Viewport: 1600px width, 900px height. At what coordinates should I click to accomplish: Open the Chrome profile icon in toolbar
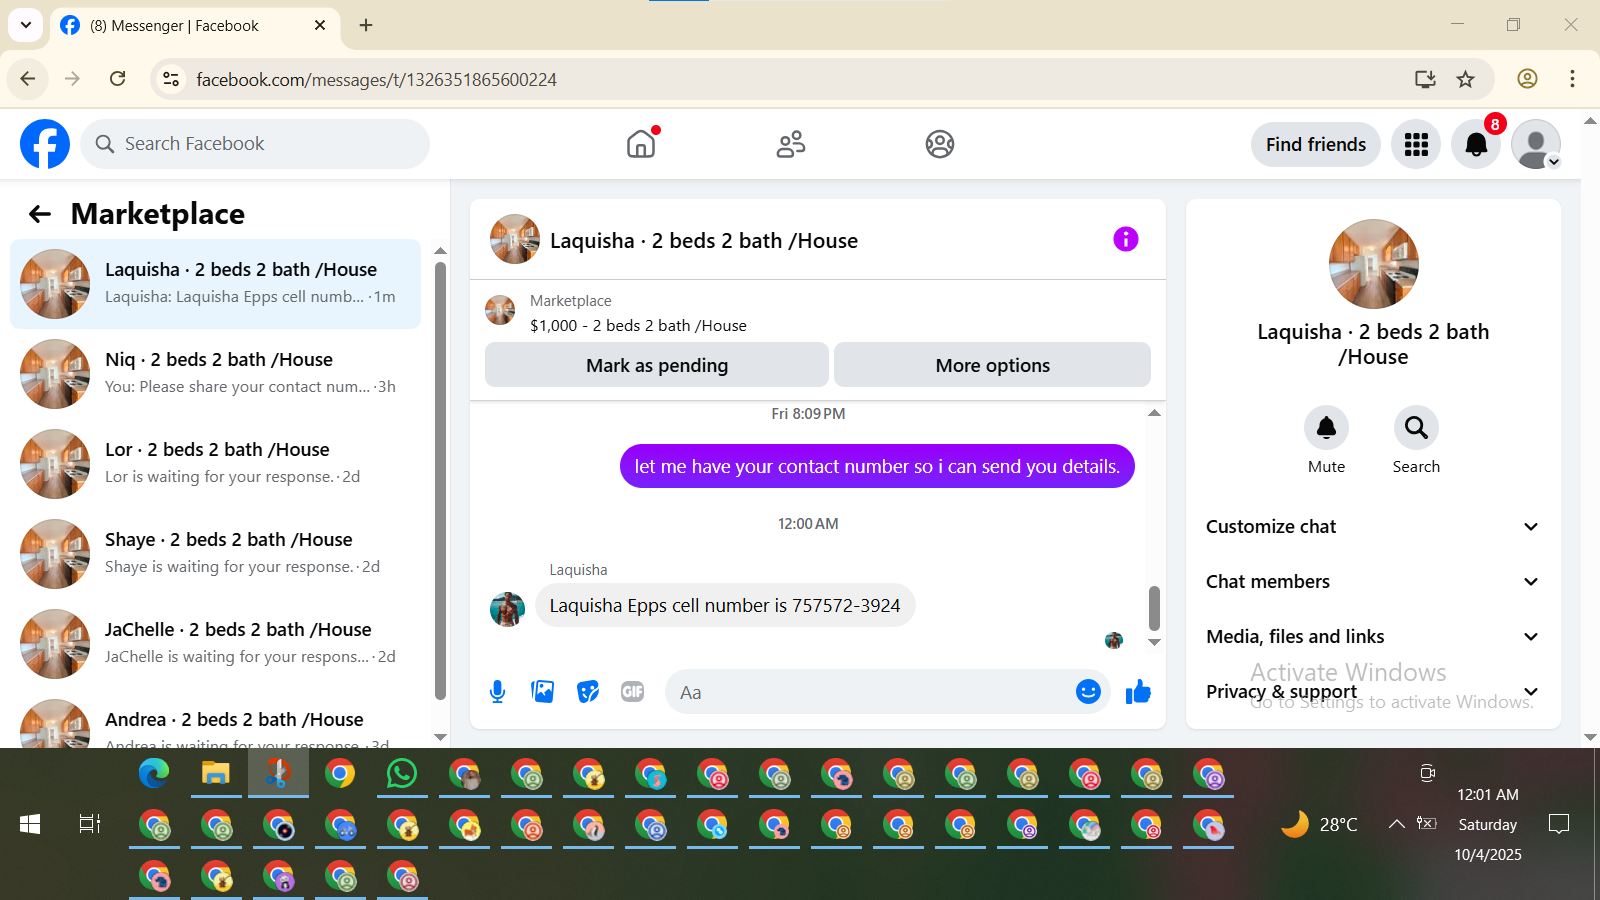tap(1527, 79)
